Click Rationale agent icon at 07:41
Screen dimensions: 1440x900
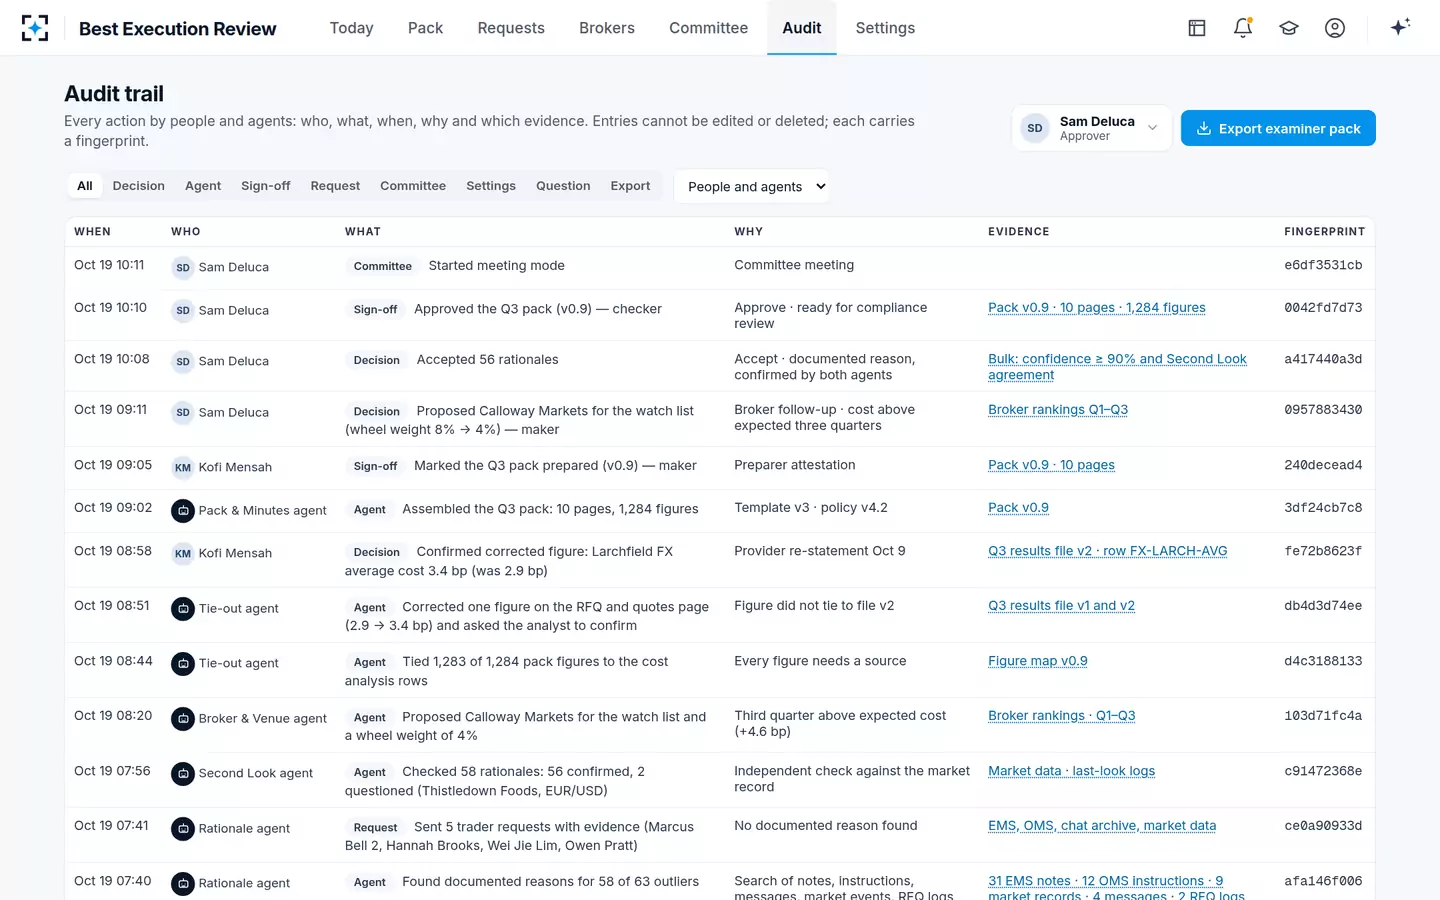click(x=183, y=828)
